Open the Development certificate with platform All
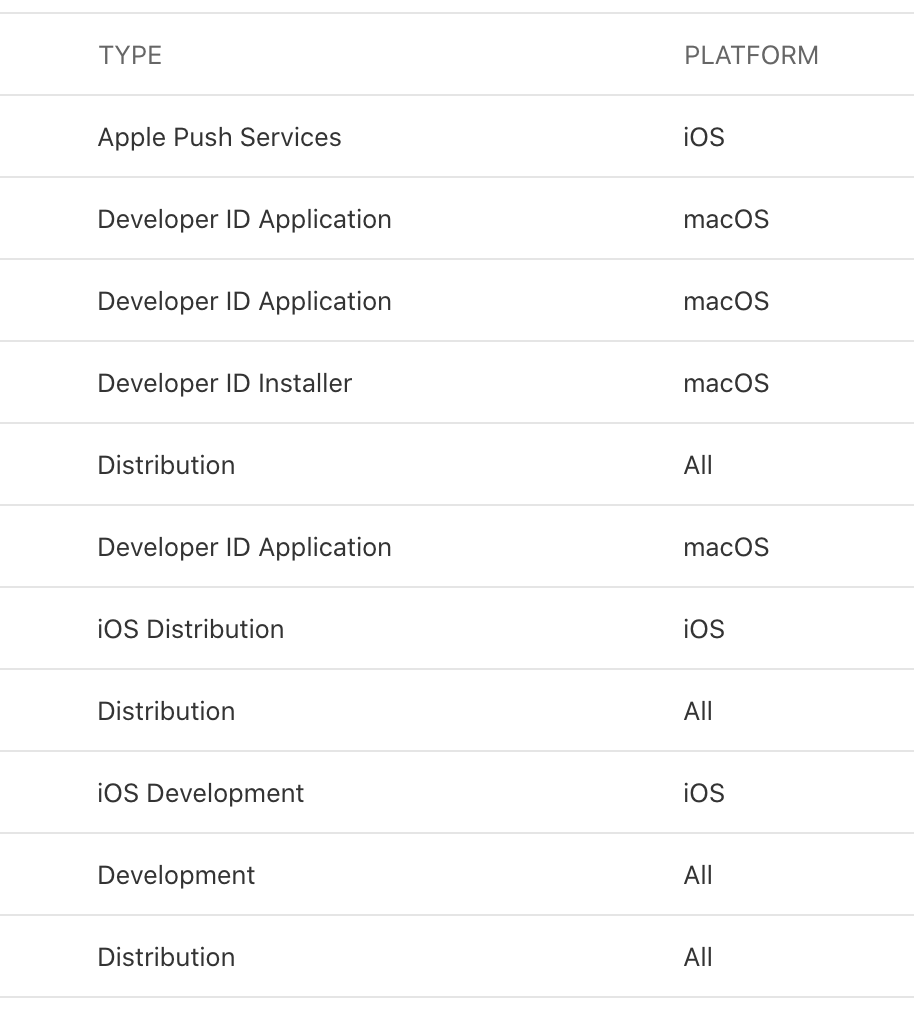This screenshot has width=914, height=1022. (177, 875)
